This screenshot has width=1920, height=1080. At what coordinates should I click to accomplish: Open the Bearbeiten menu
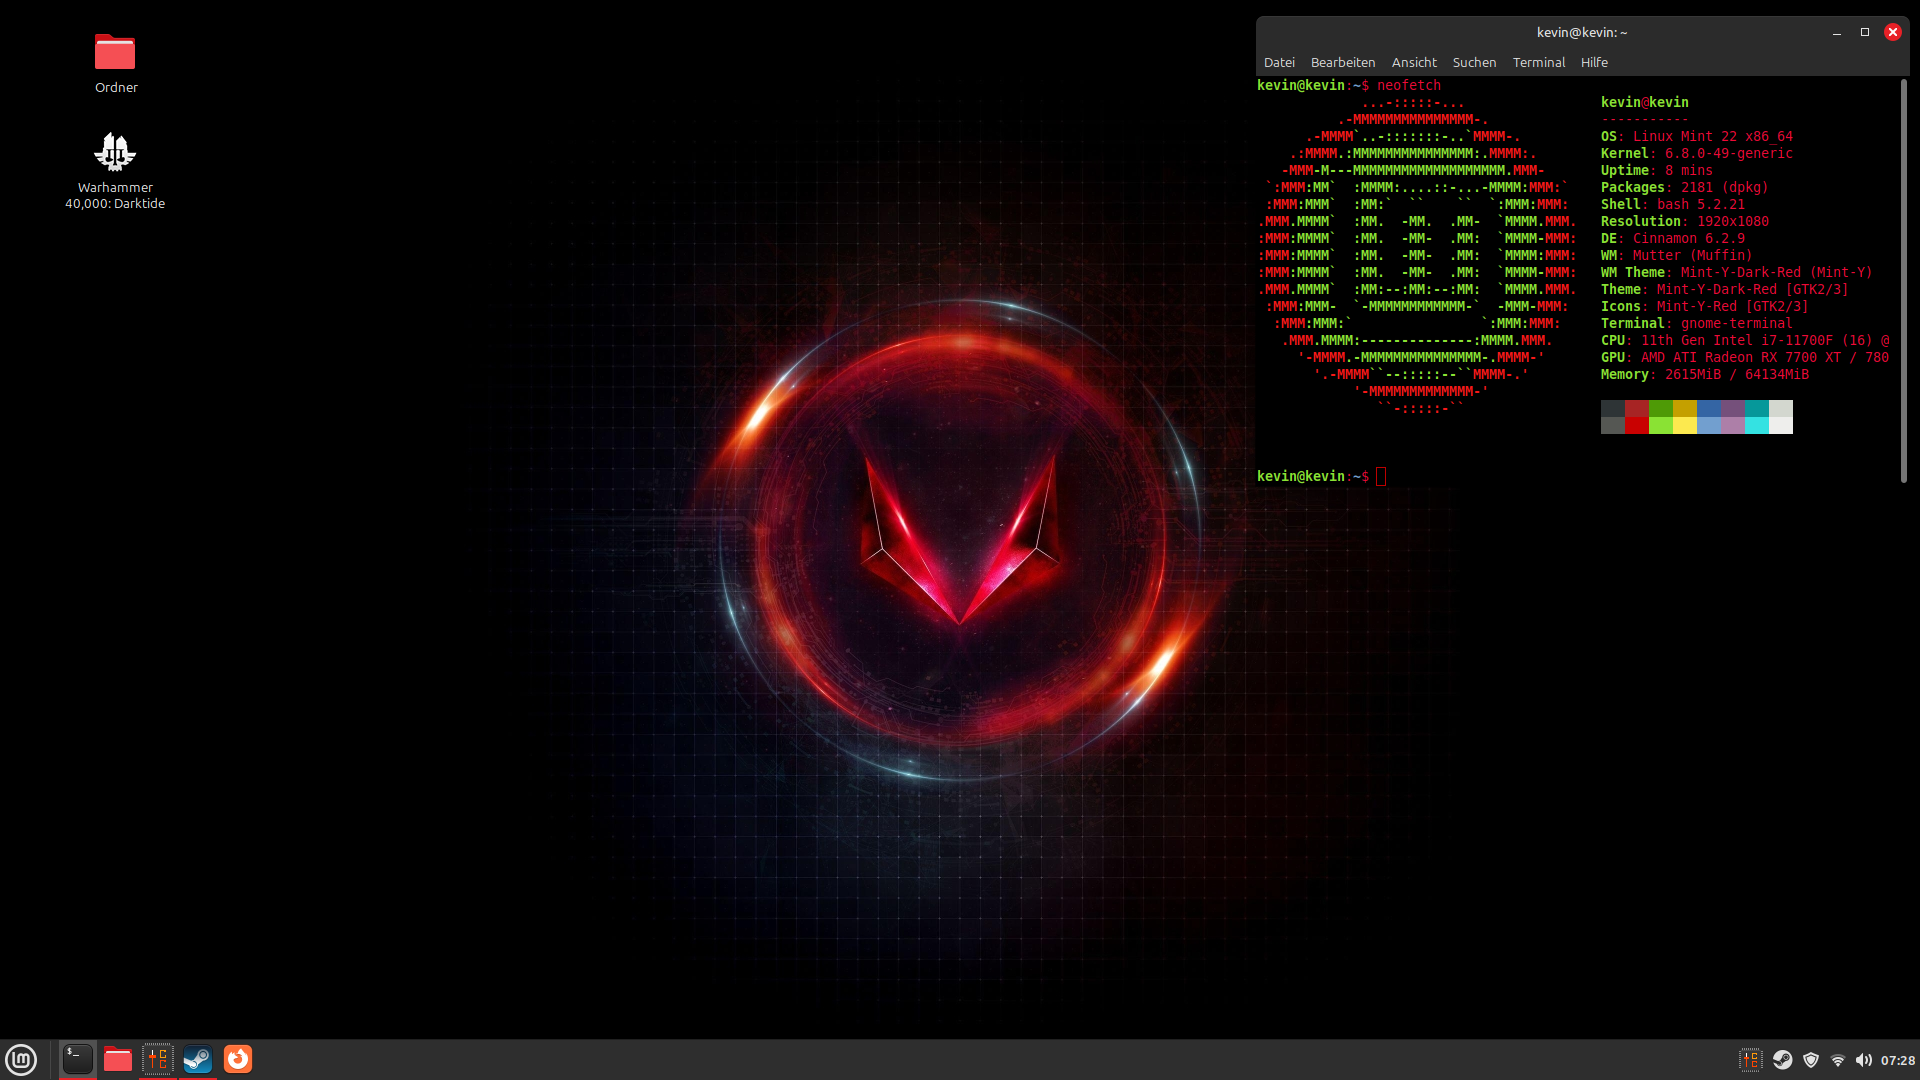(1343, 62)
